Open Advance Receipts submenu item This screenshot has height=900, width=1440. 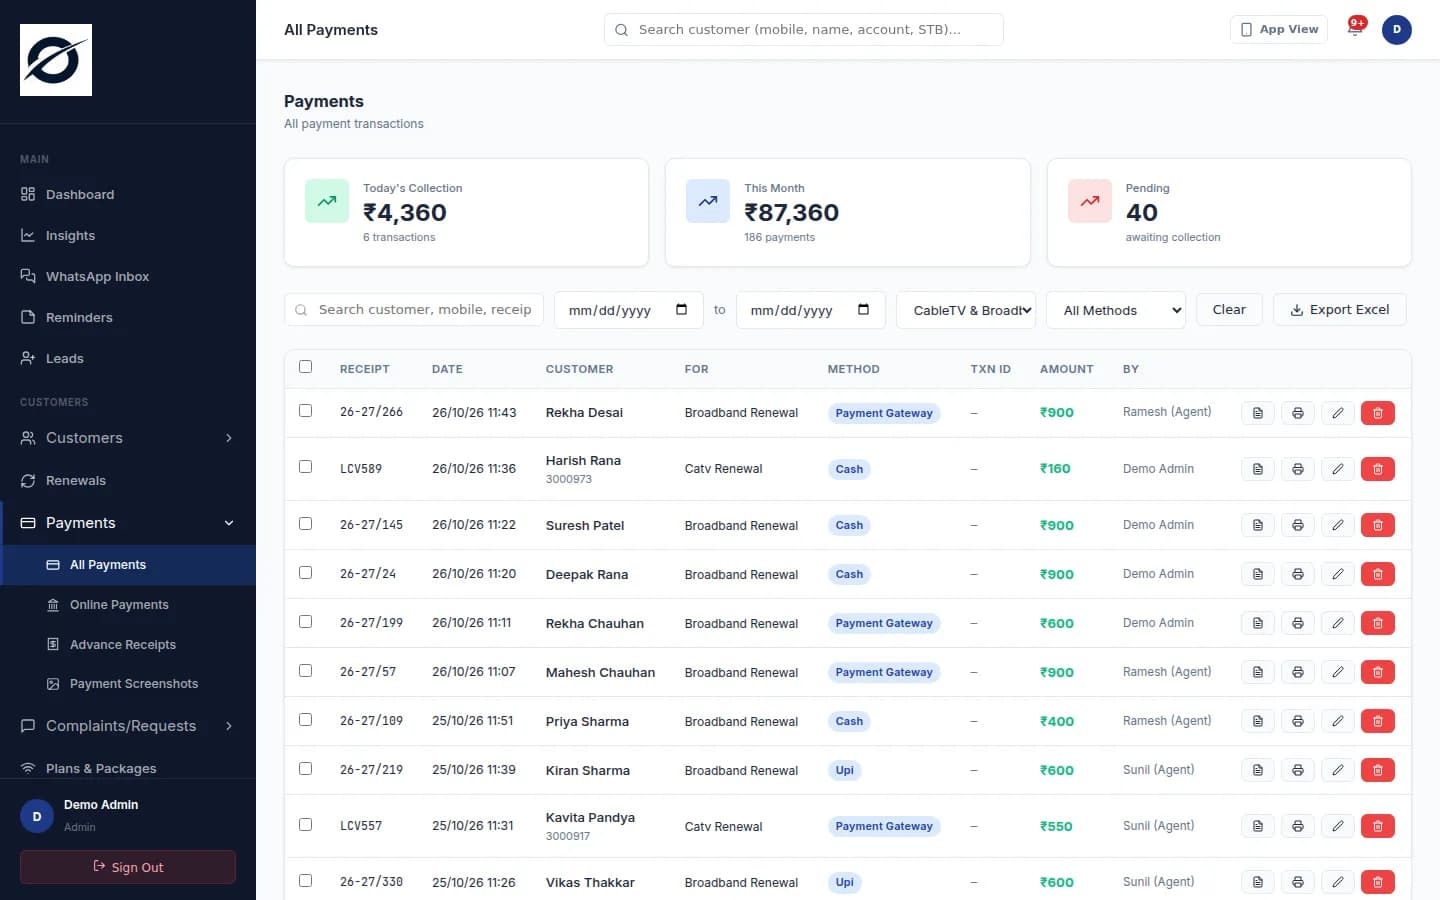click(128, 645)
